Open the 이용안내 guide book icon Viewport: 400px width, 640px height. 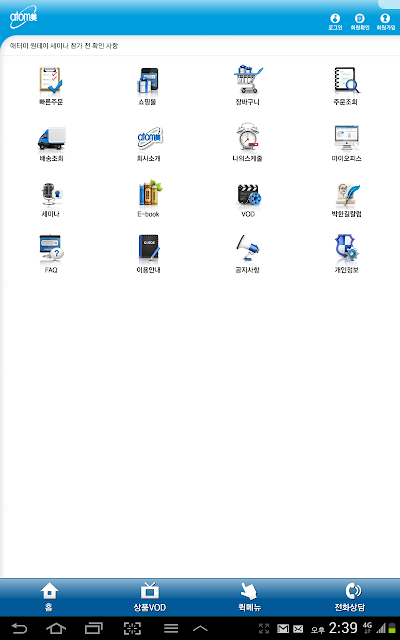point(149,249)
